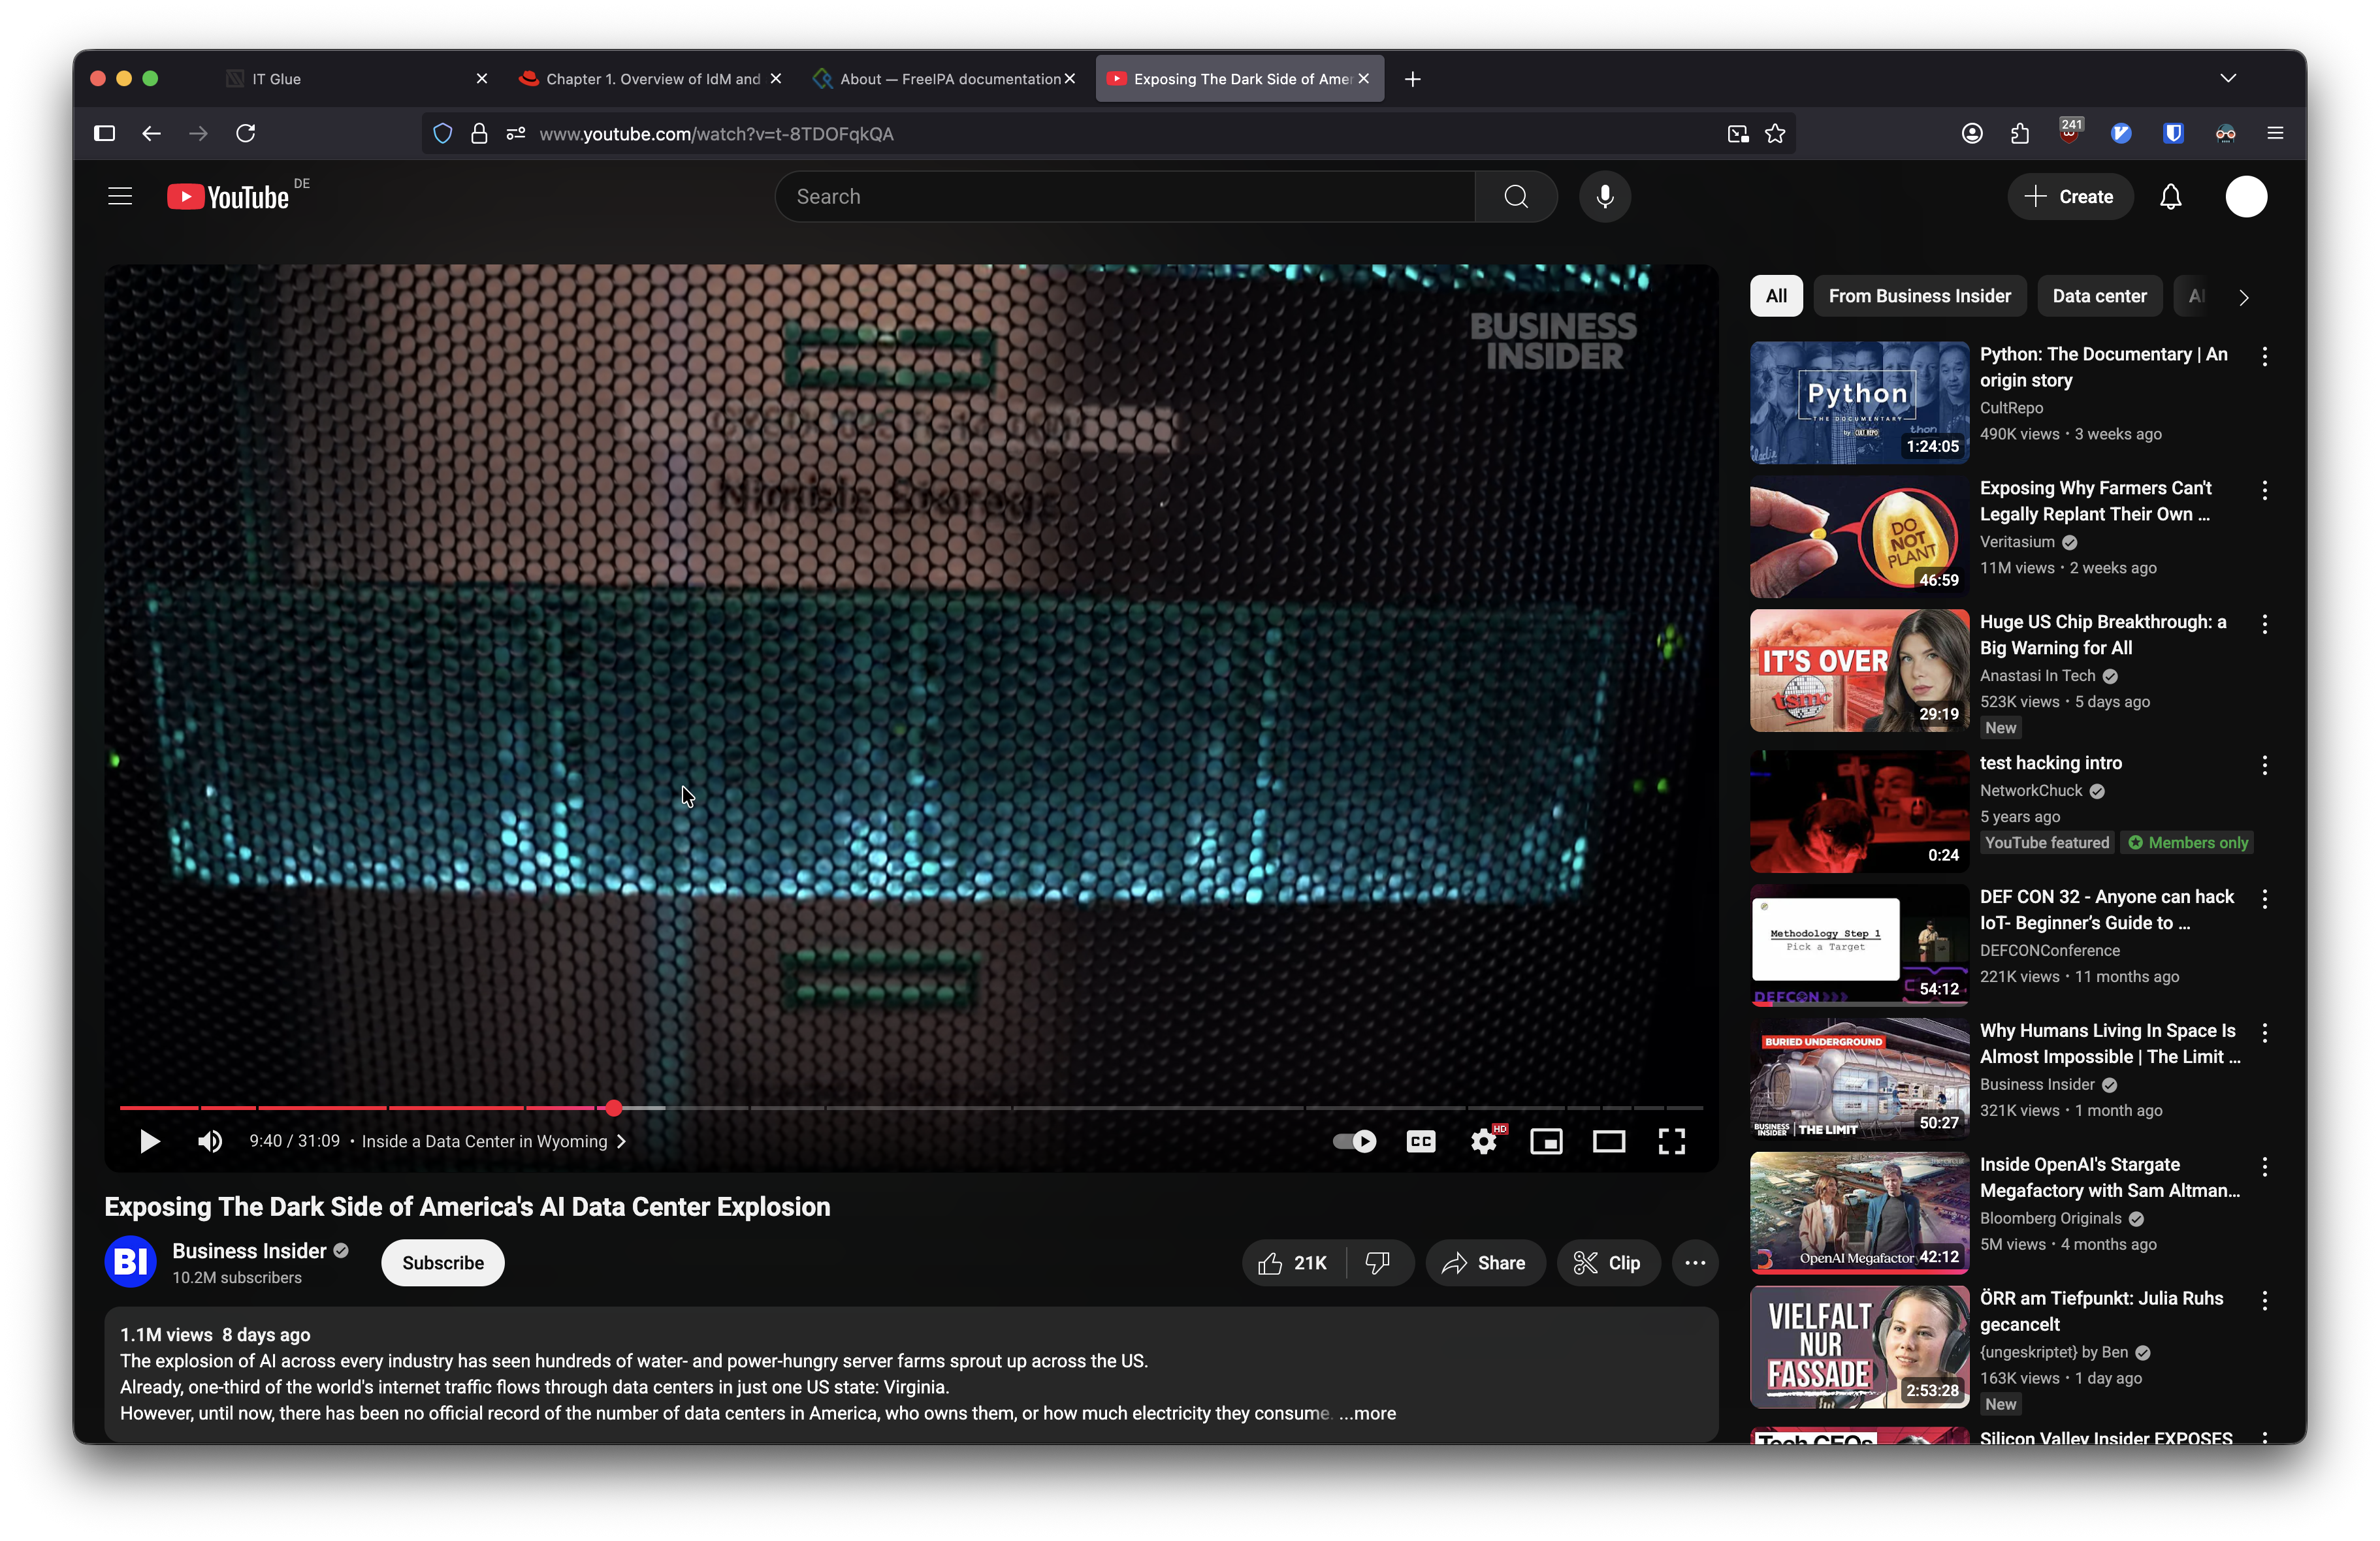Expand description with ...more
Image resolution: width=2380 pixels, height=1541 pixels.
1367,1413
